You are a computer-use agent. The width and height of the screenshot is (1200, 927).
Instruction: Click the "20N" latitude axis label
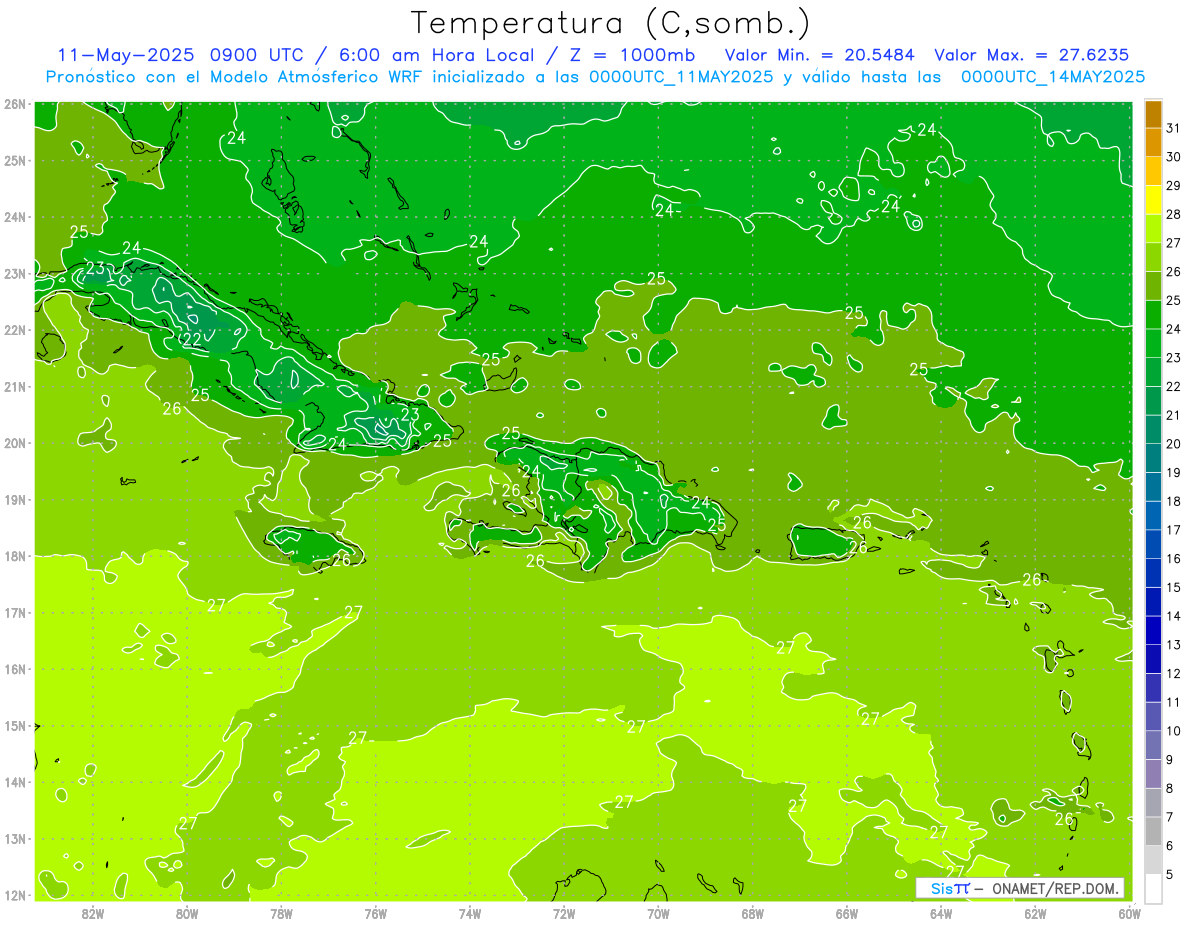tap(14, 443)
